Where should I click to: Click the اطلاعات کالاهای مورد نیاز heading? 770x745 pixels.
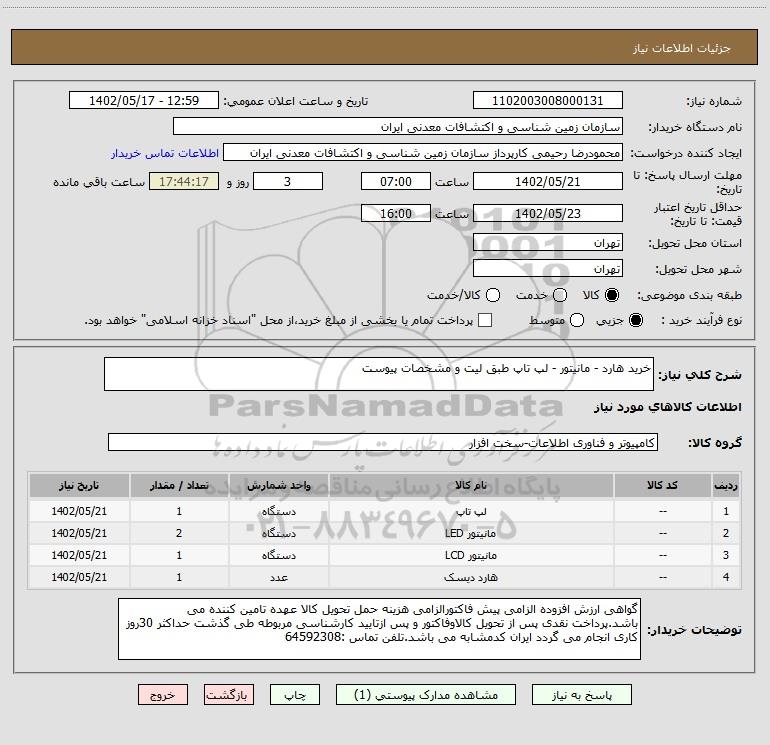(668, 407)
